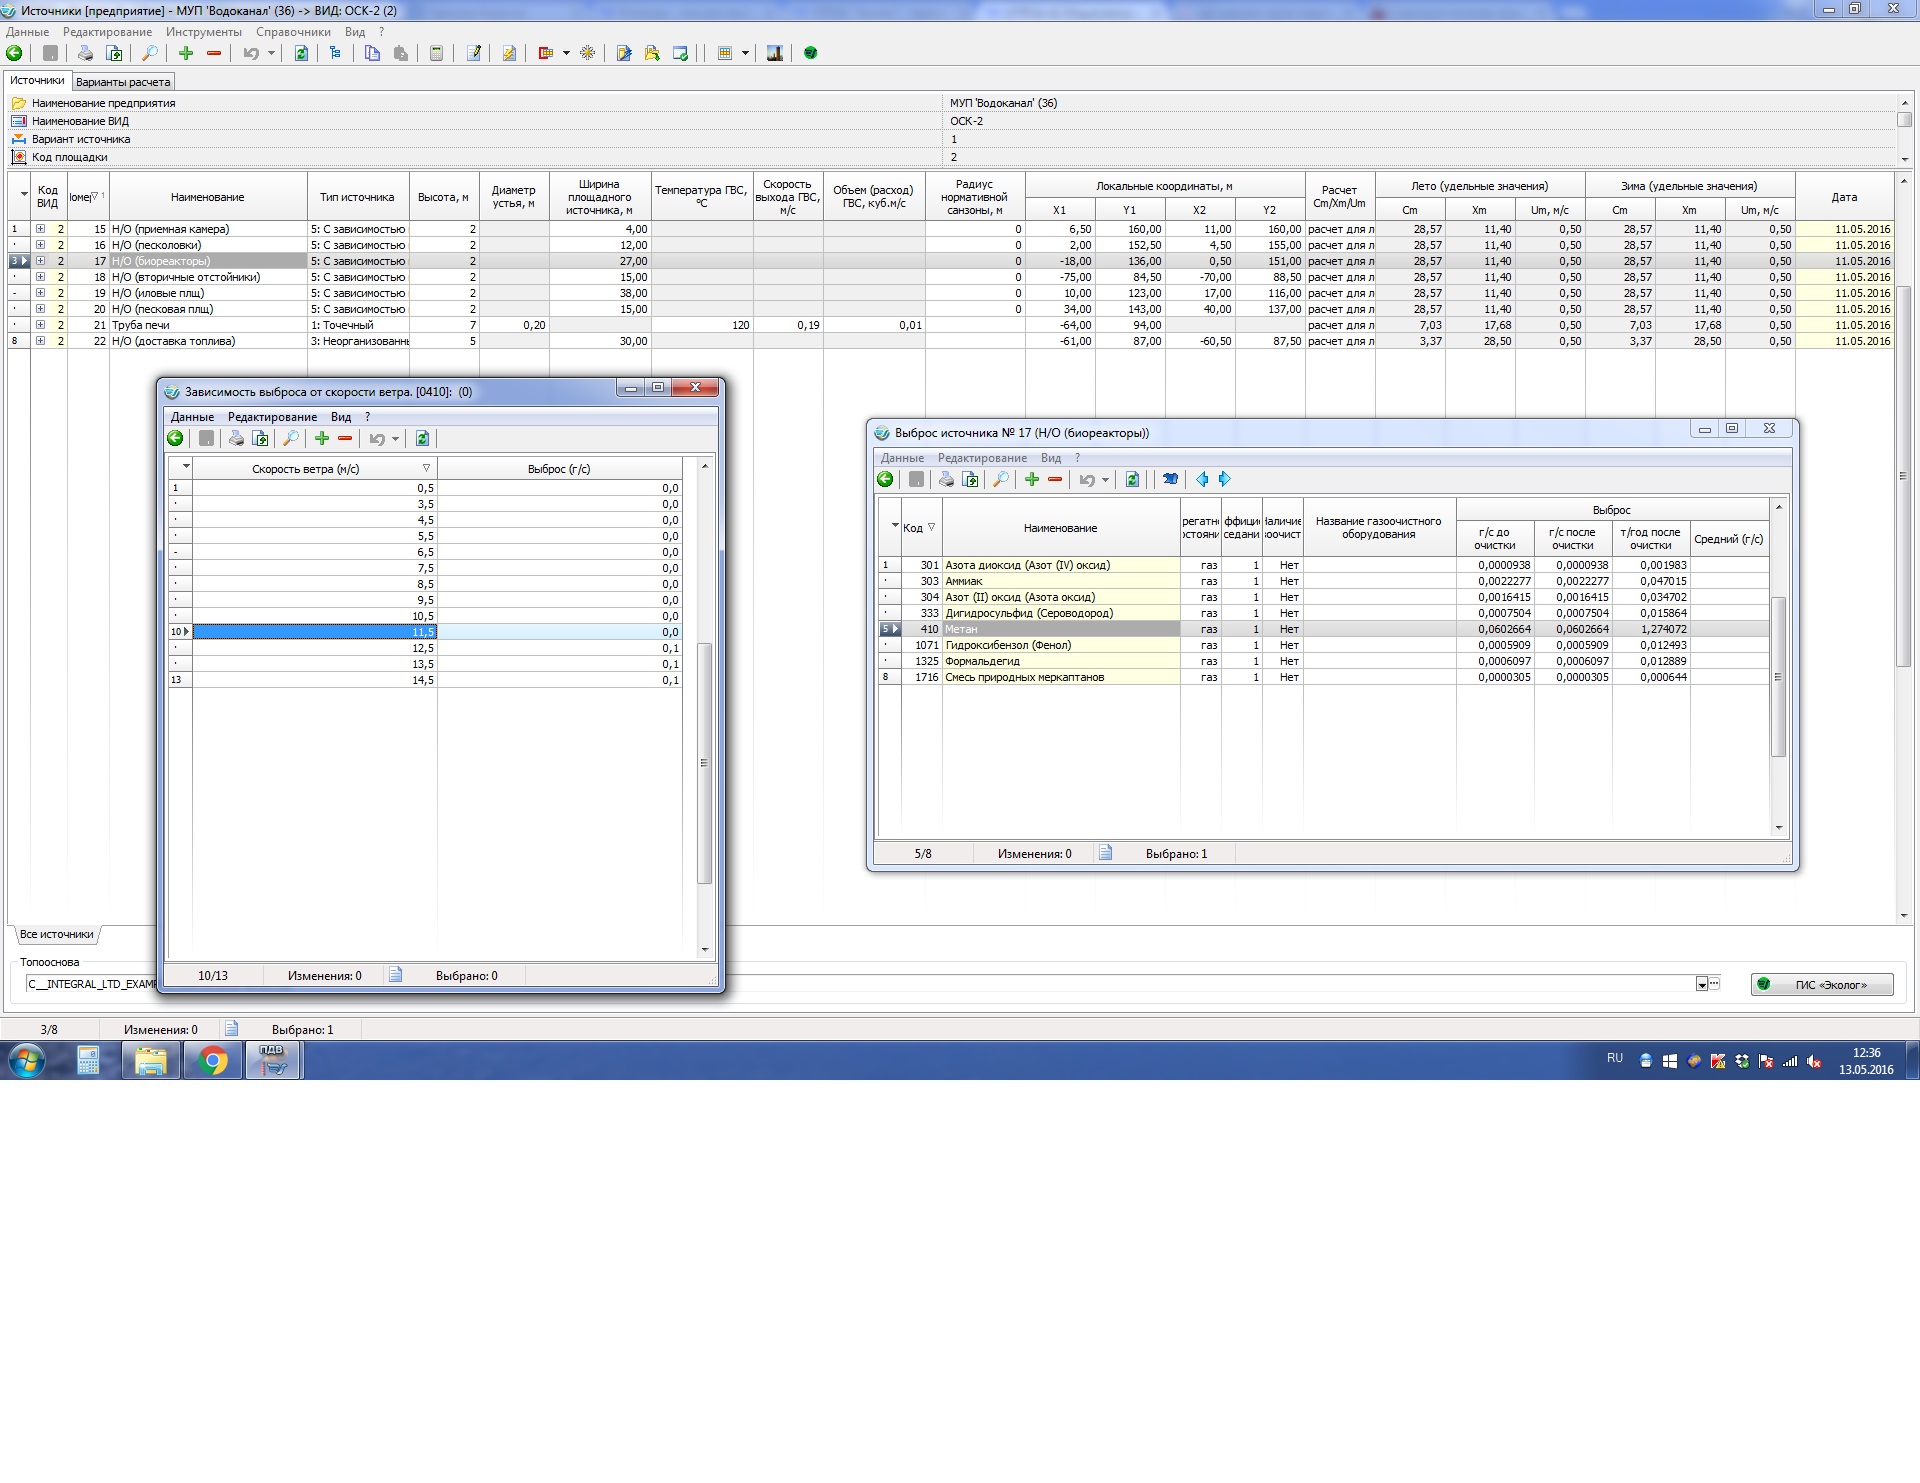Expand row of source 15 приемная камера
Viewport: 1920px width, 1483px height.
40,229
